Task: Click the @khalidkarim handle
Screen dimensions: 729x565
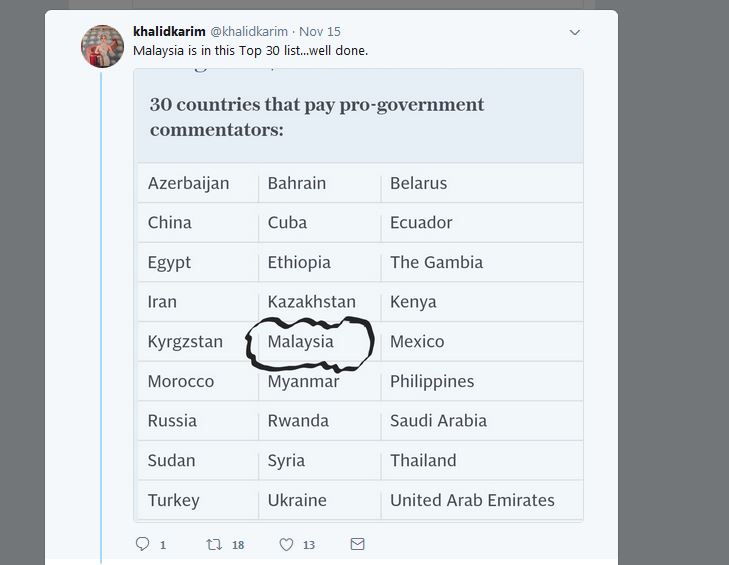Action: pyautogui.click(x=249, y=32)
